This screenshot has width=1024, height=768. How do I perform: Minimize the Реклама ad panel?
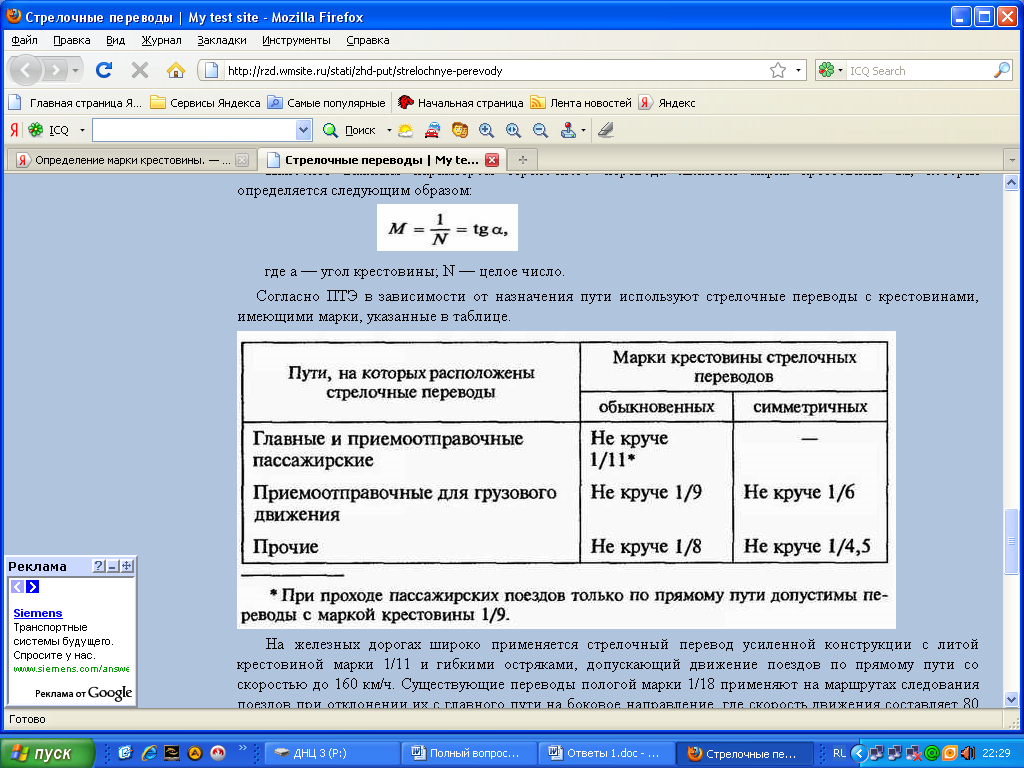[112, 566]
